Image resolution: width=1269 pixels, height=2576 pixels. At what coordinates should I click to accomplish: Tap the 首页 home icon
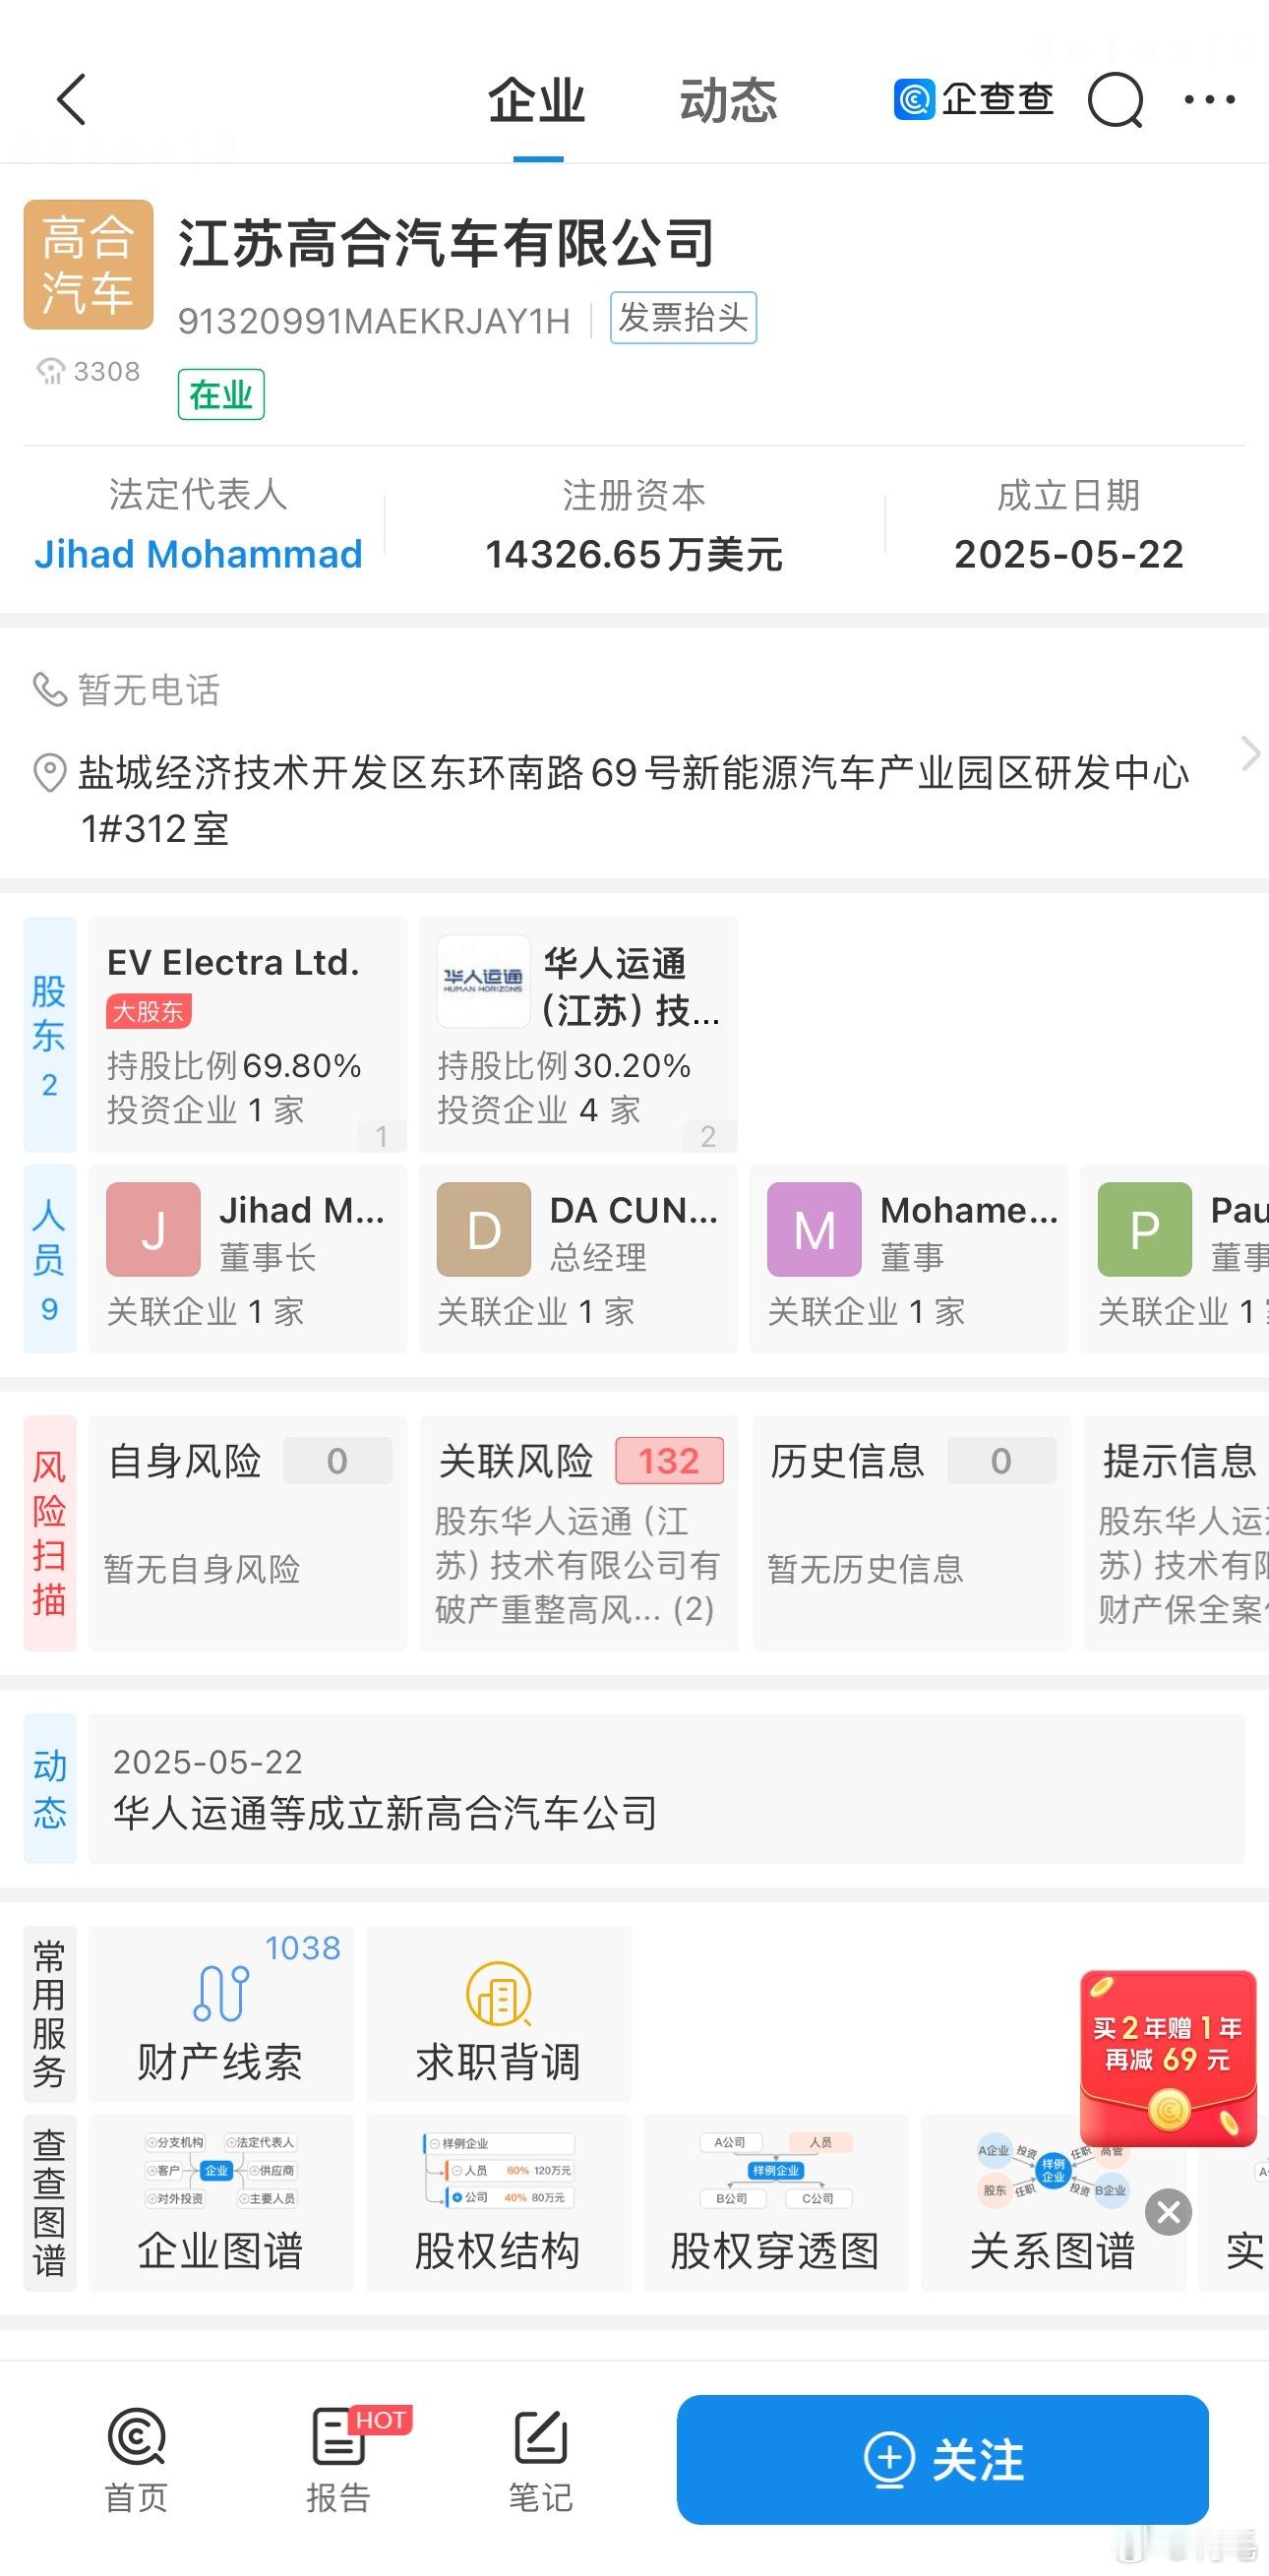[137, 2459]
